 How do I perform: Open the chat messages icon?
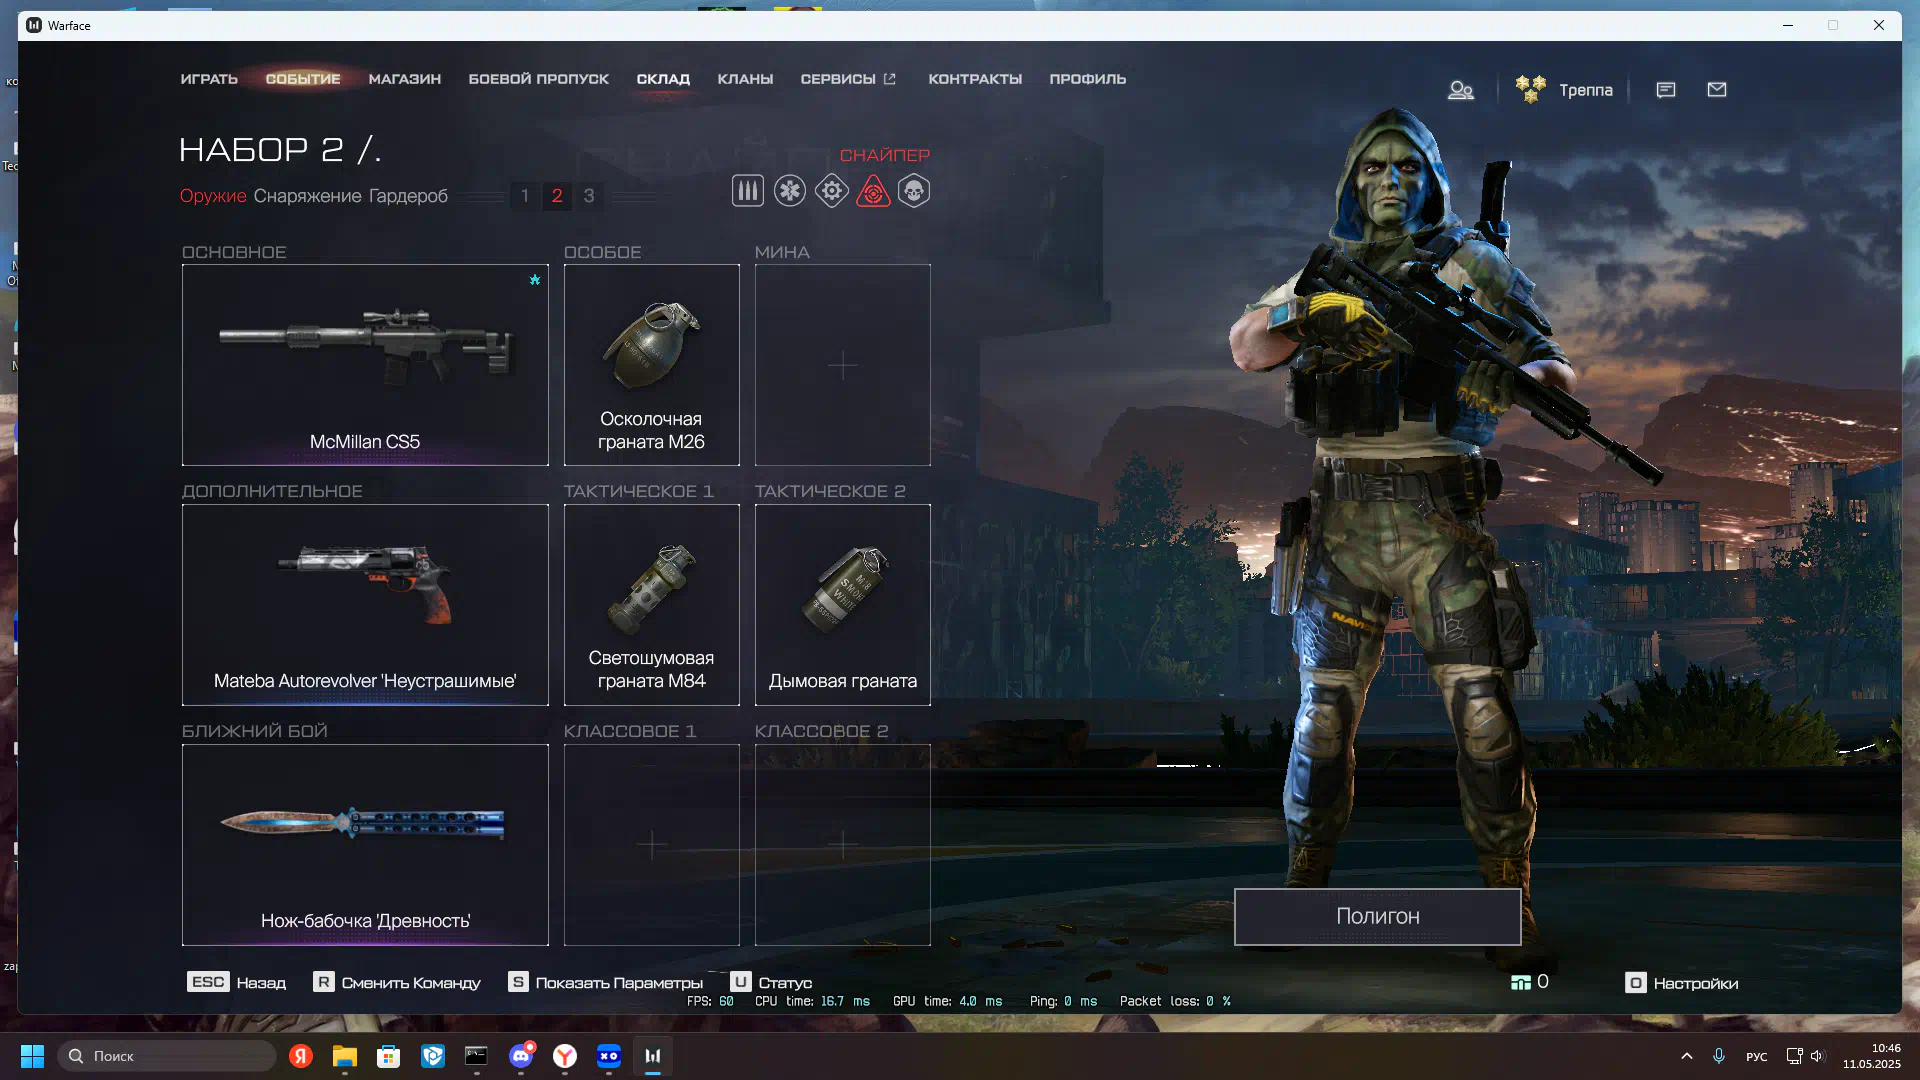point(1665,90)
